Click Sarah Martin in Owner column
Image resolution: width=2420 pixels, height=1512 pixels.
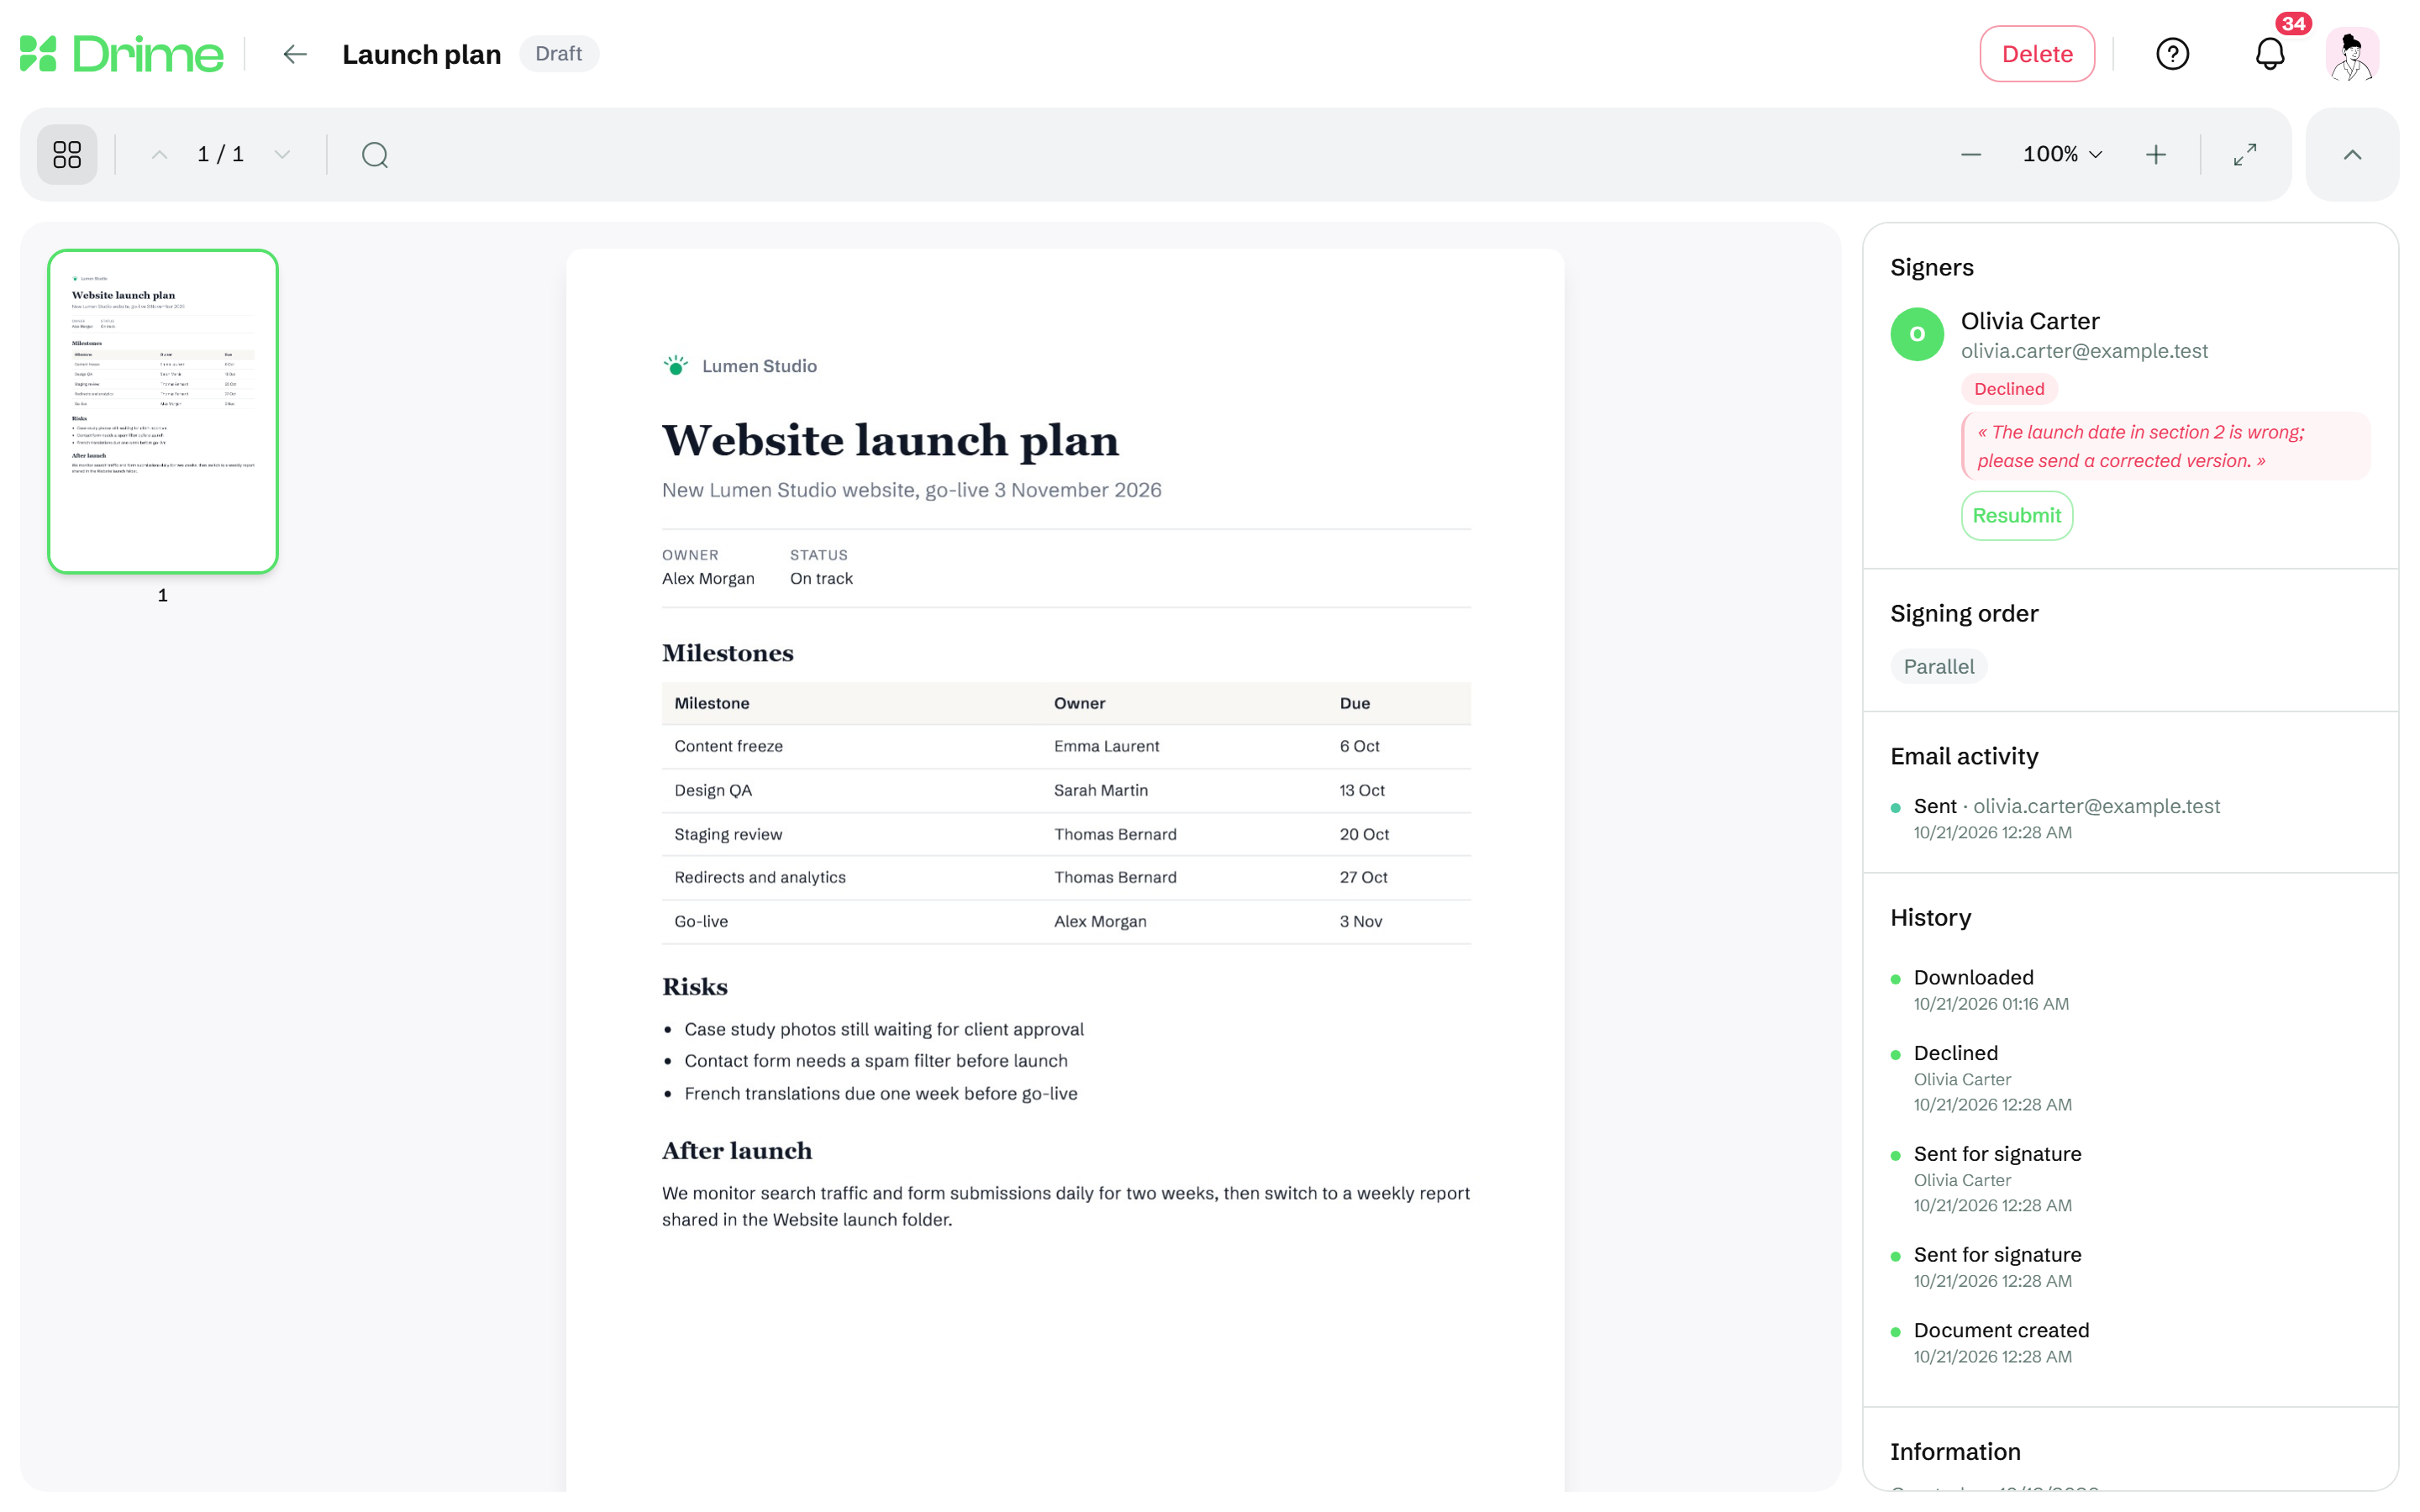coord(1100,790)
